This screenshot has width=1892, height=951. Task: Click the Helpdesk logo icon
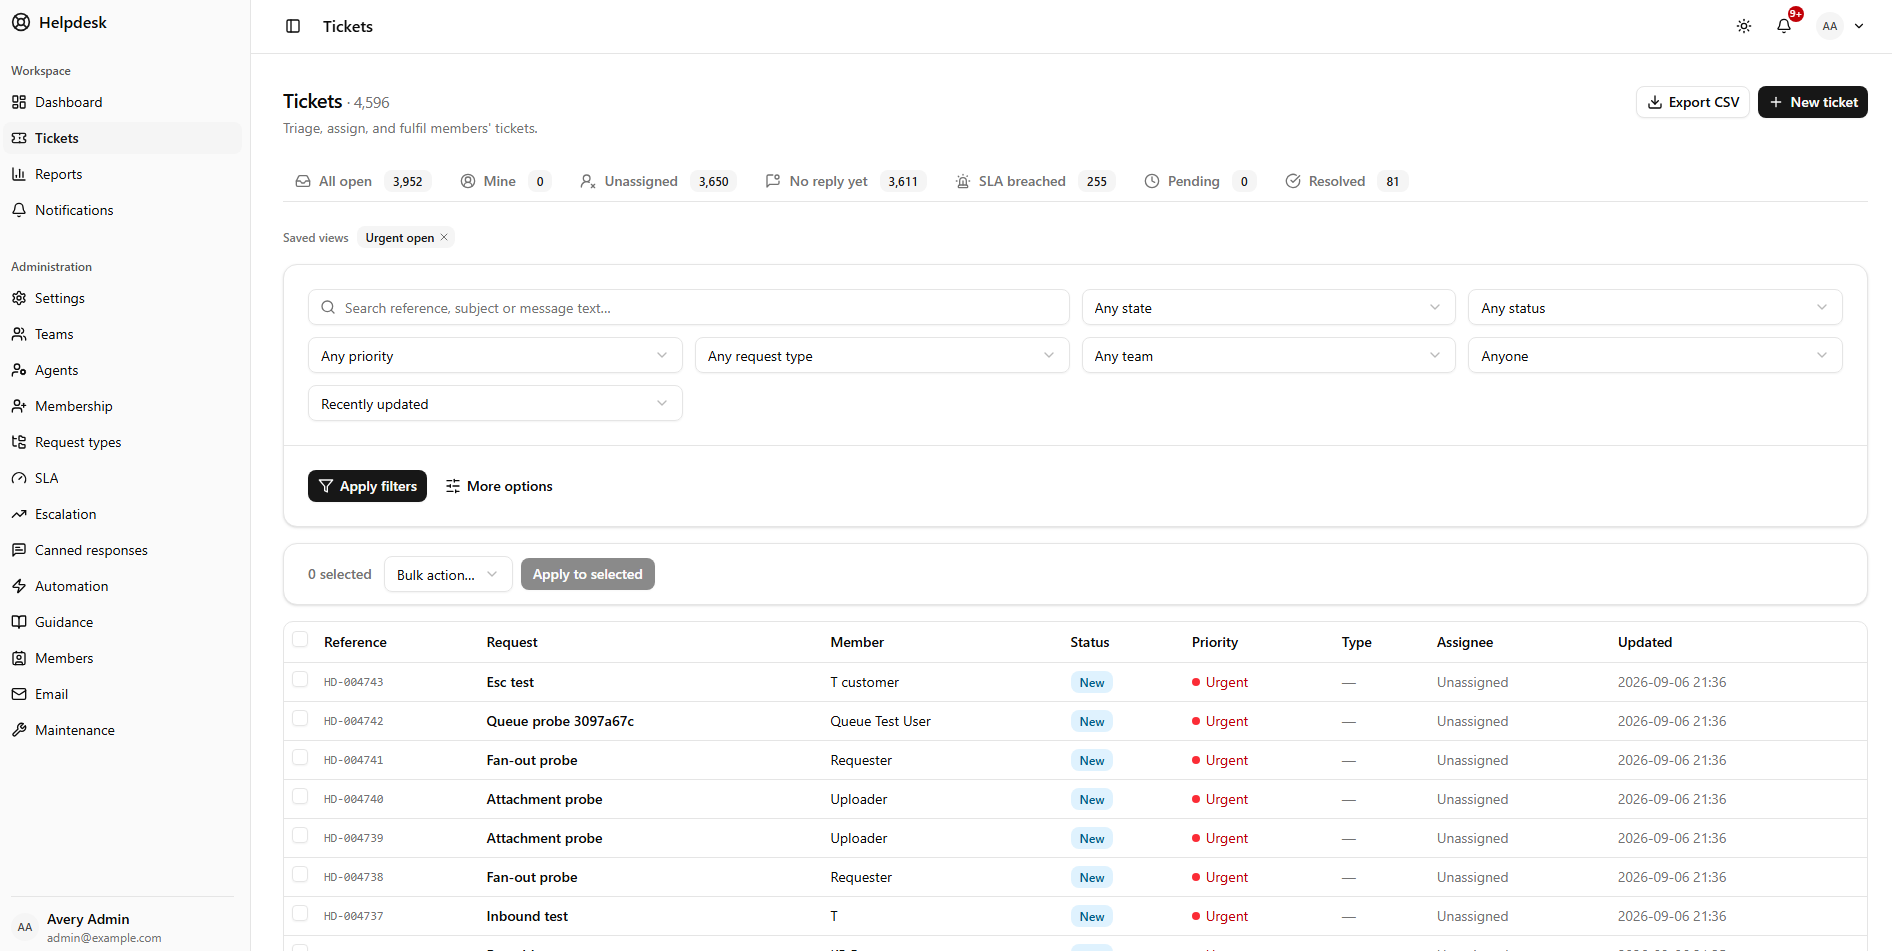click(21, 22)
